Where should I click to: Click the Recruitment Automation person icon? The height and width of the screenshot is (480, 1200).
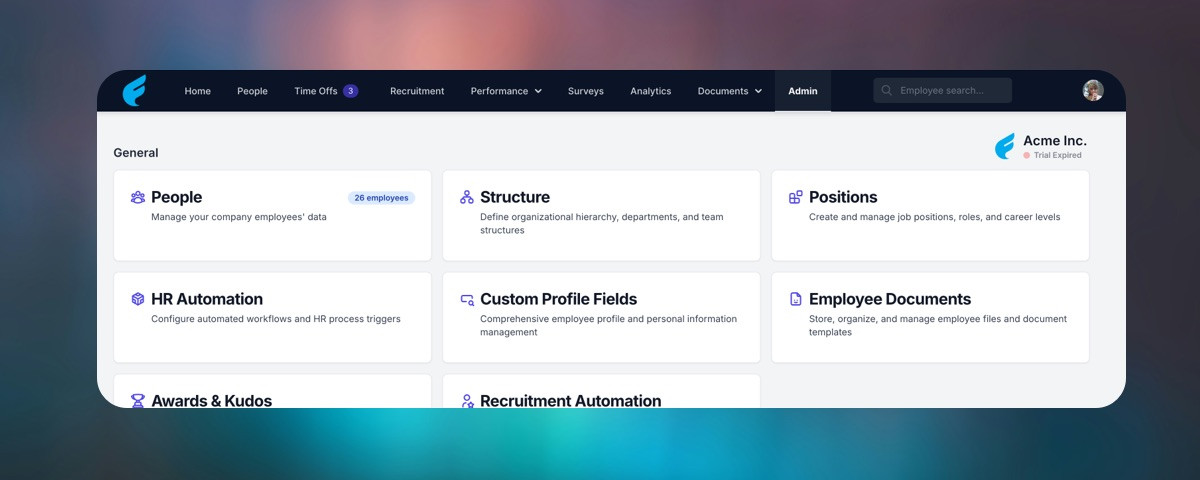pyautogui.click(x=467, y=401)
